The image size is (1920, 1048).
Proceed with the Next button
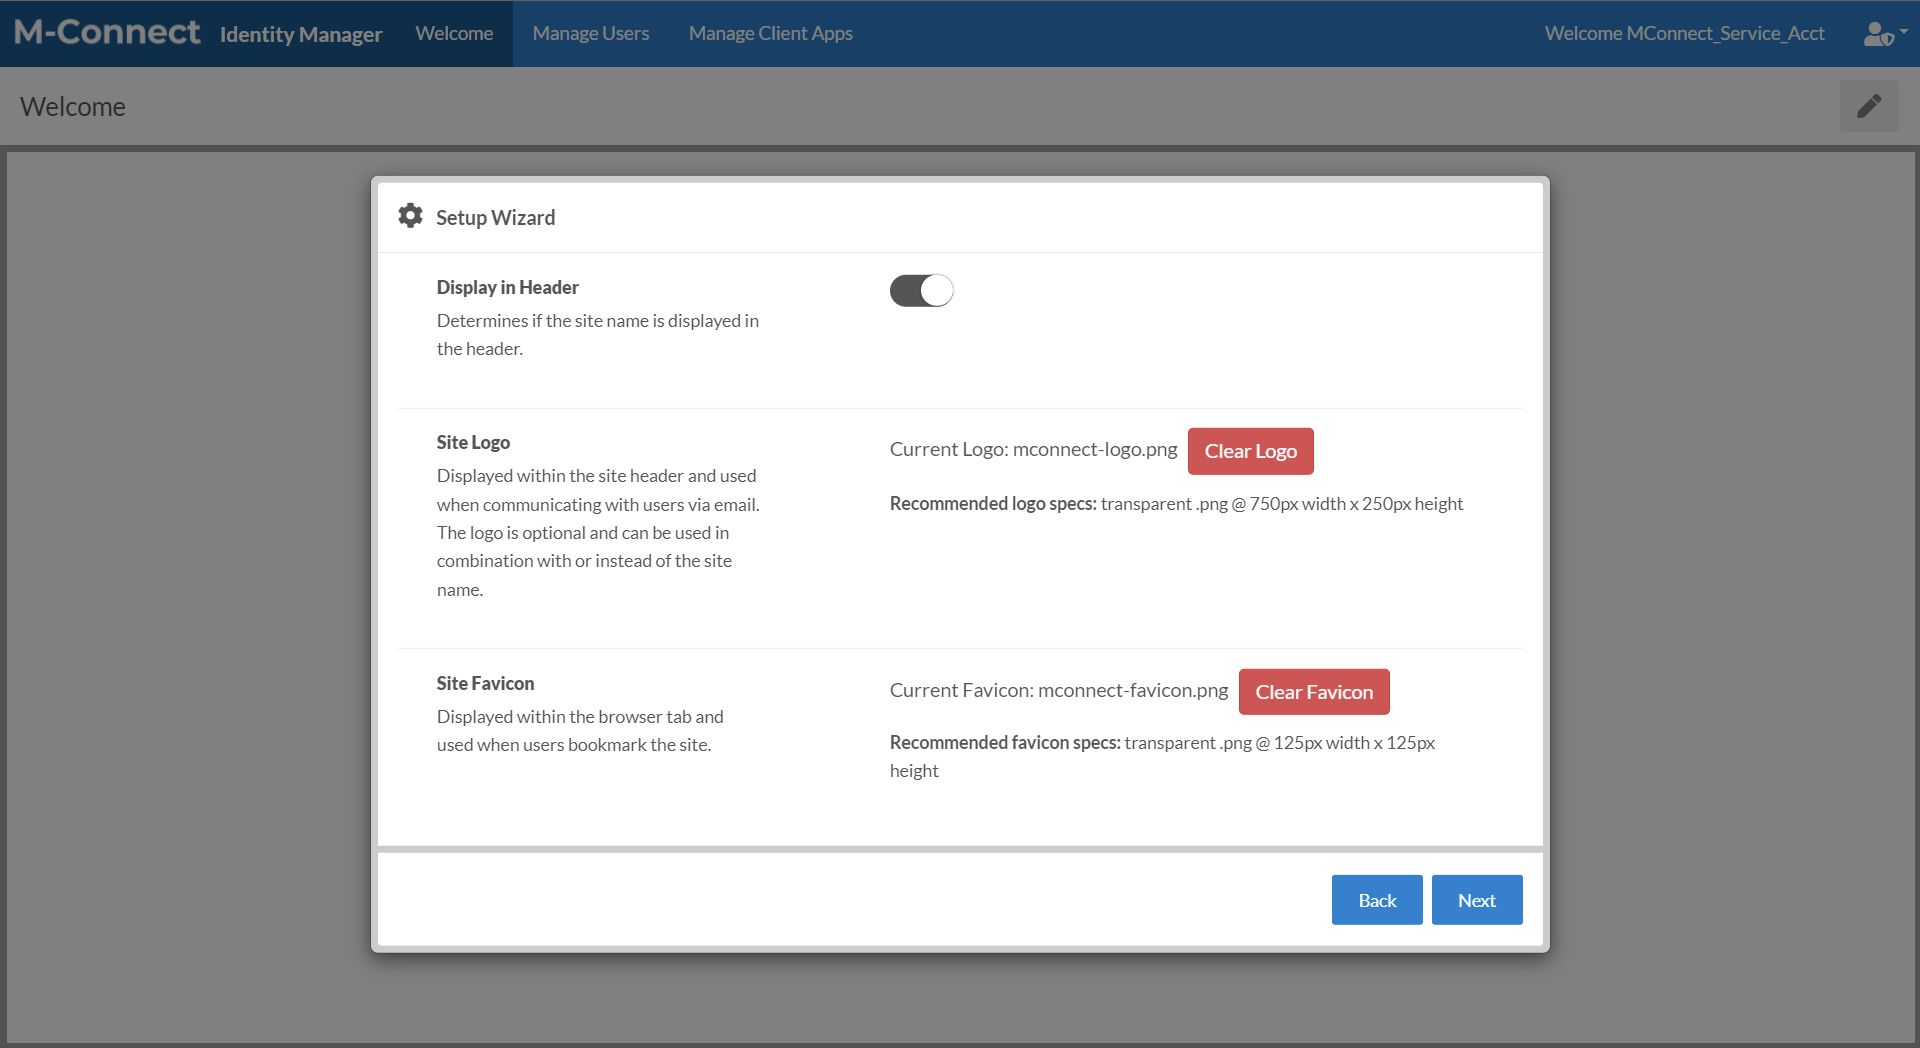(x=1476, y=900)
